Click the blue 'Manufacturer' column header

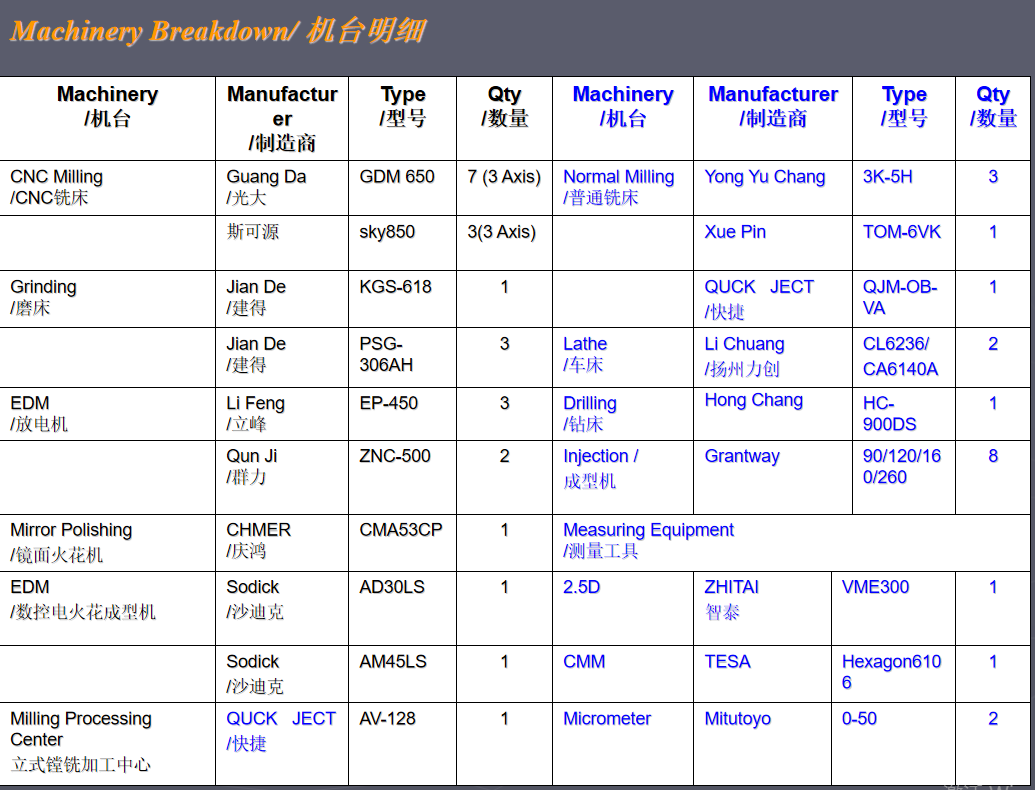pyautogui.click(x=773, y=118)
